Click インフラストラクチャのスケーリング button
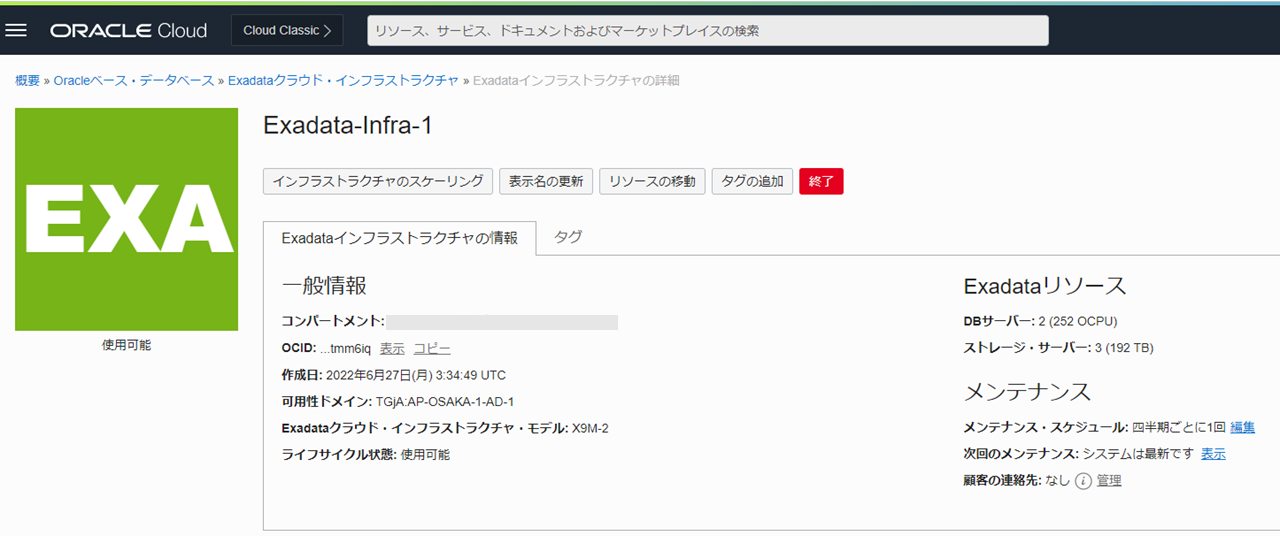Image resolution: width=1280 pixels, height=536 pixels. (x=378, y=181)
